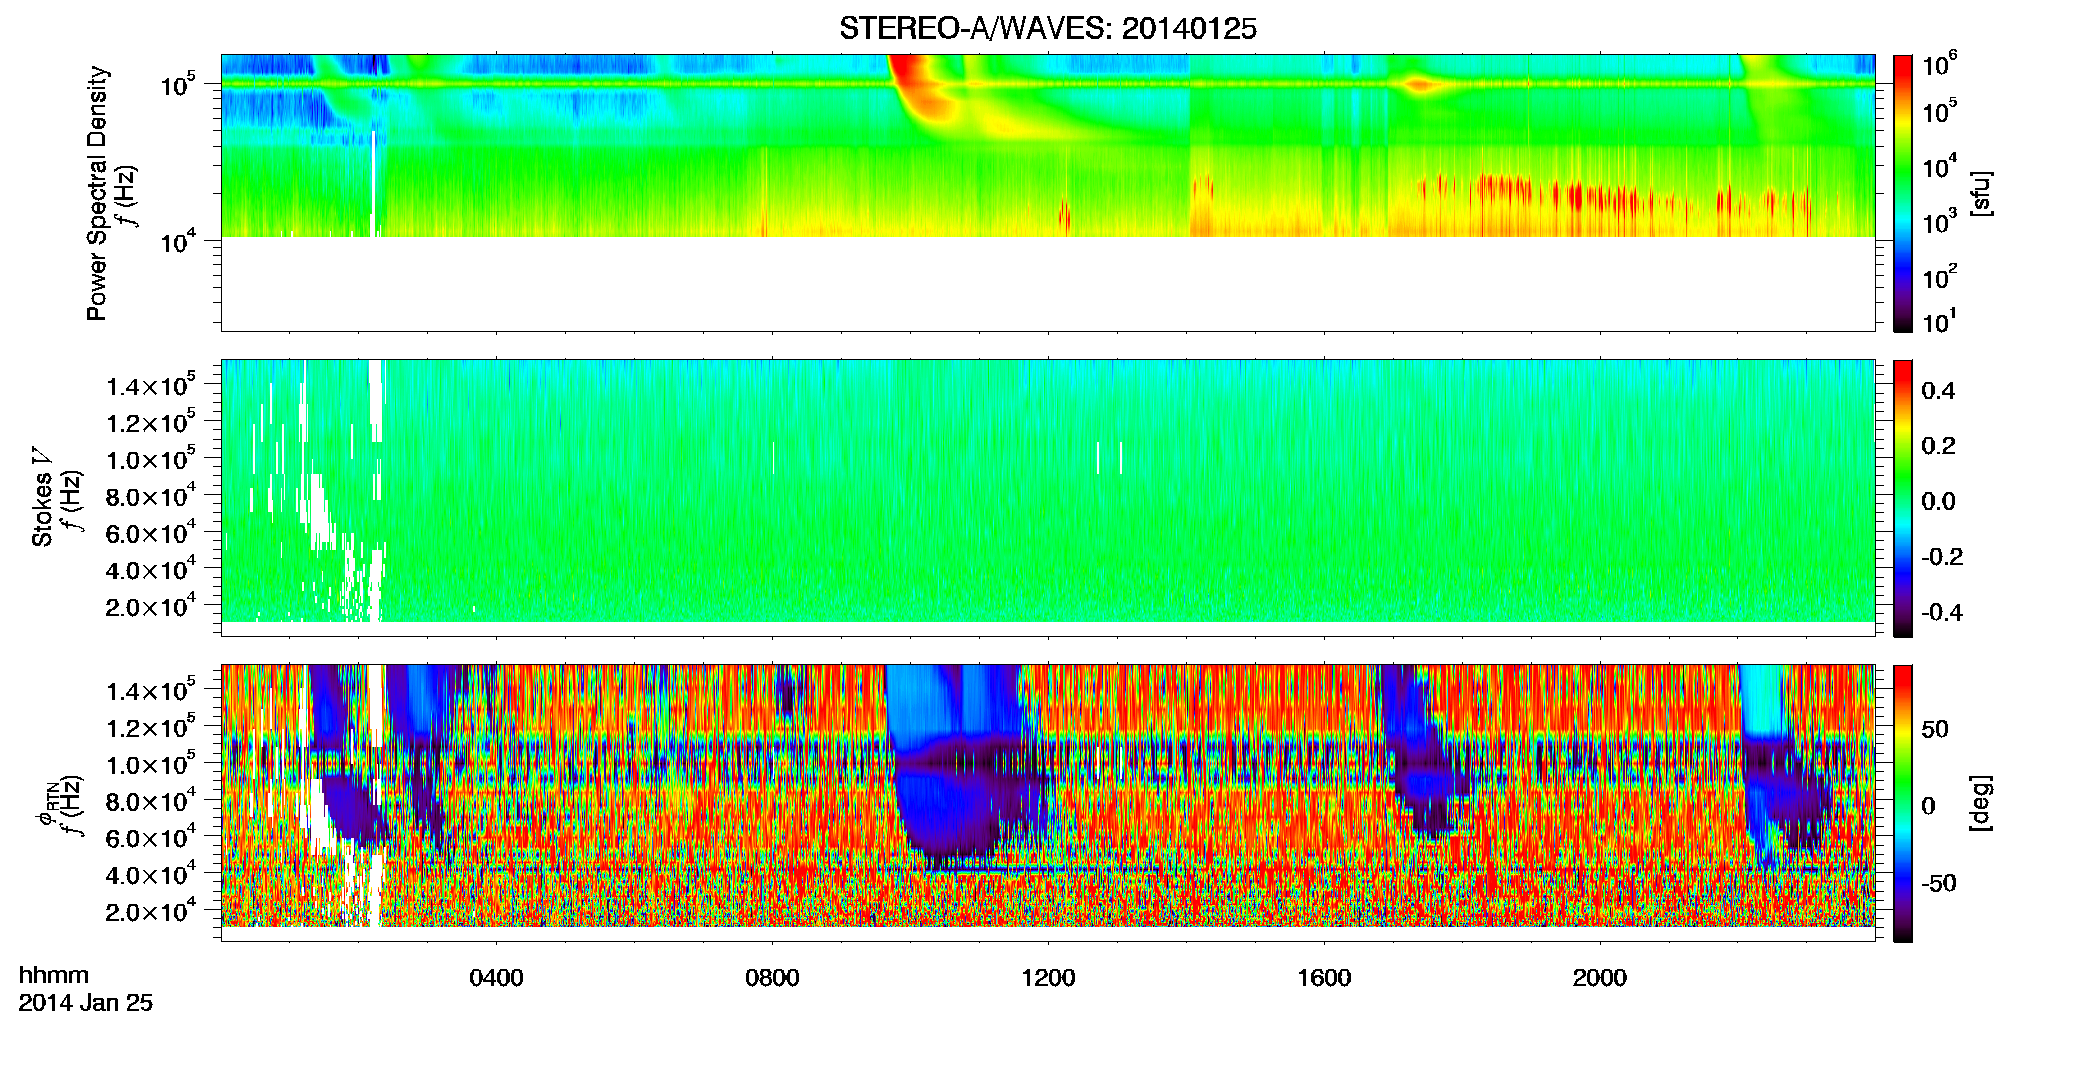Select the "Power Spectral Density" y-axis label

tap(97, 193)
